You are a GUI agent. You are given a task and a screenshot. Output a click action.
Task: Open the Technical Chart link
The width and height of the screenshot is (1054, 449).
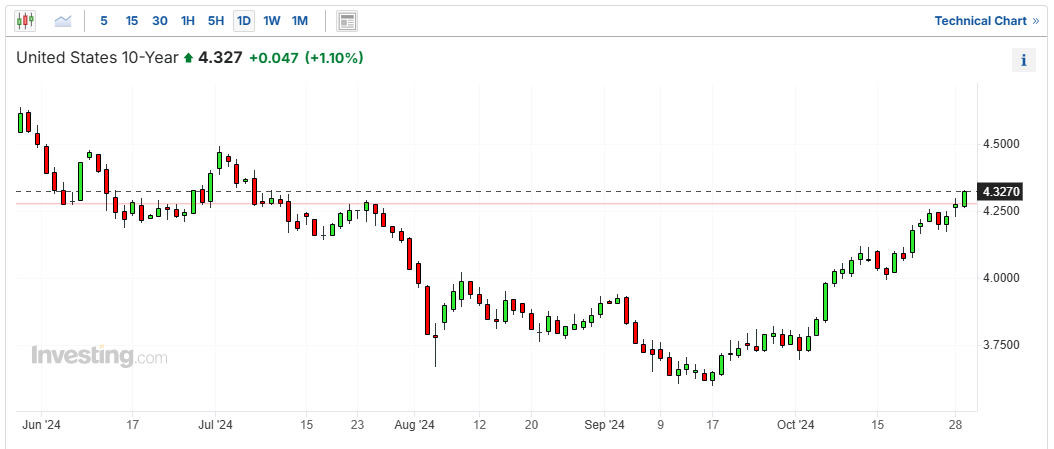980,21
